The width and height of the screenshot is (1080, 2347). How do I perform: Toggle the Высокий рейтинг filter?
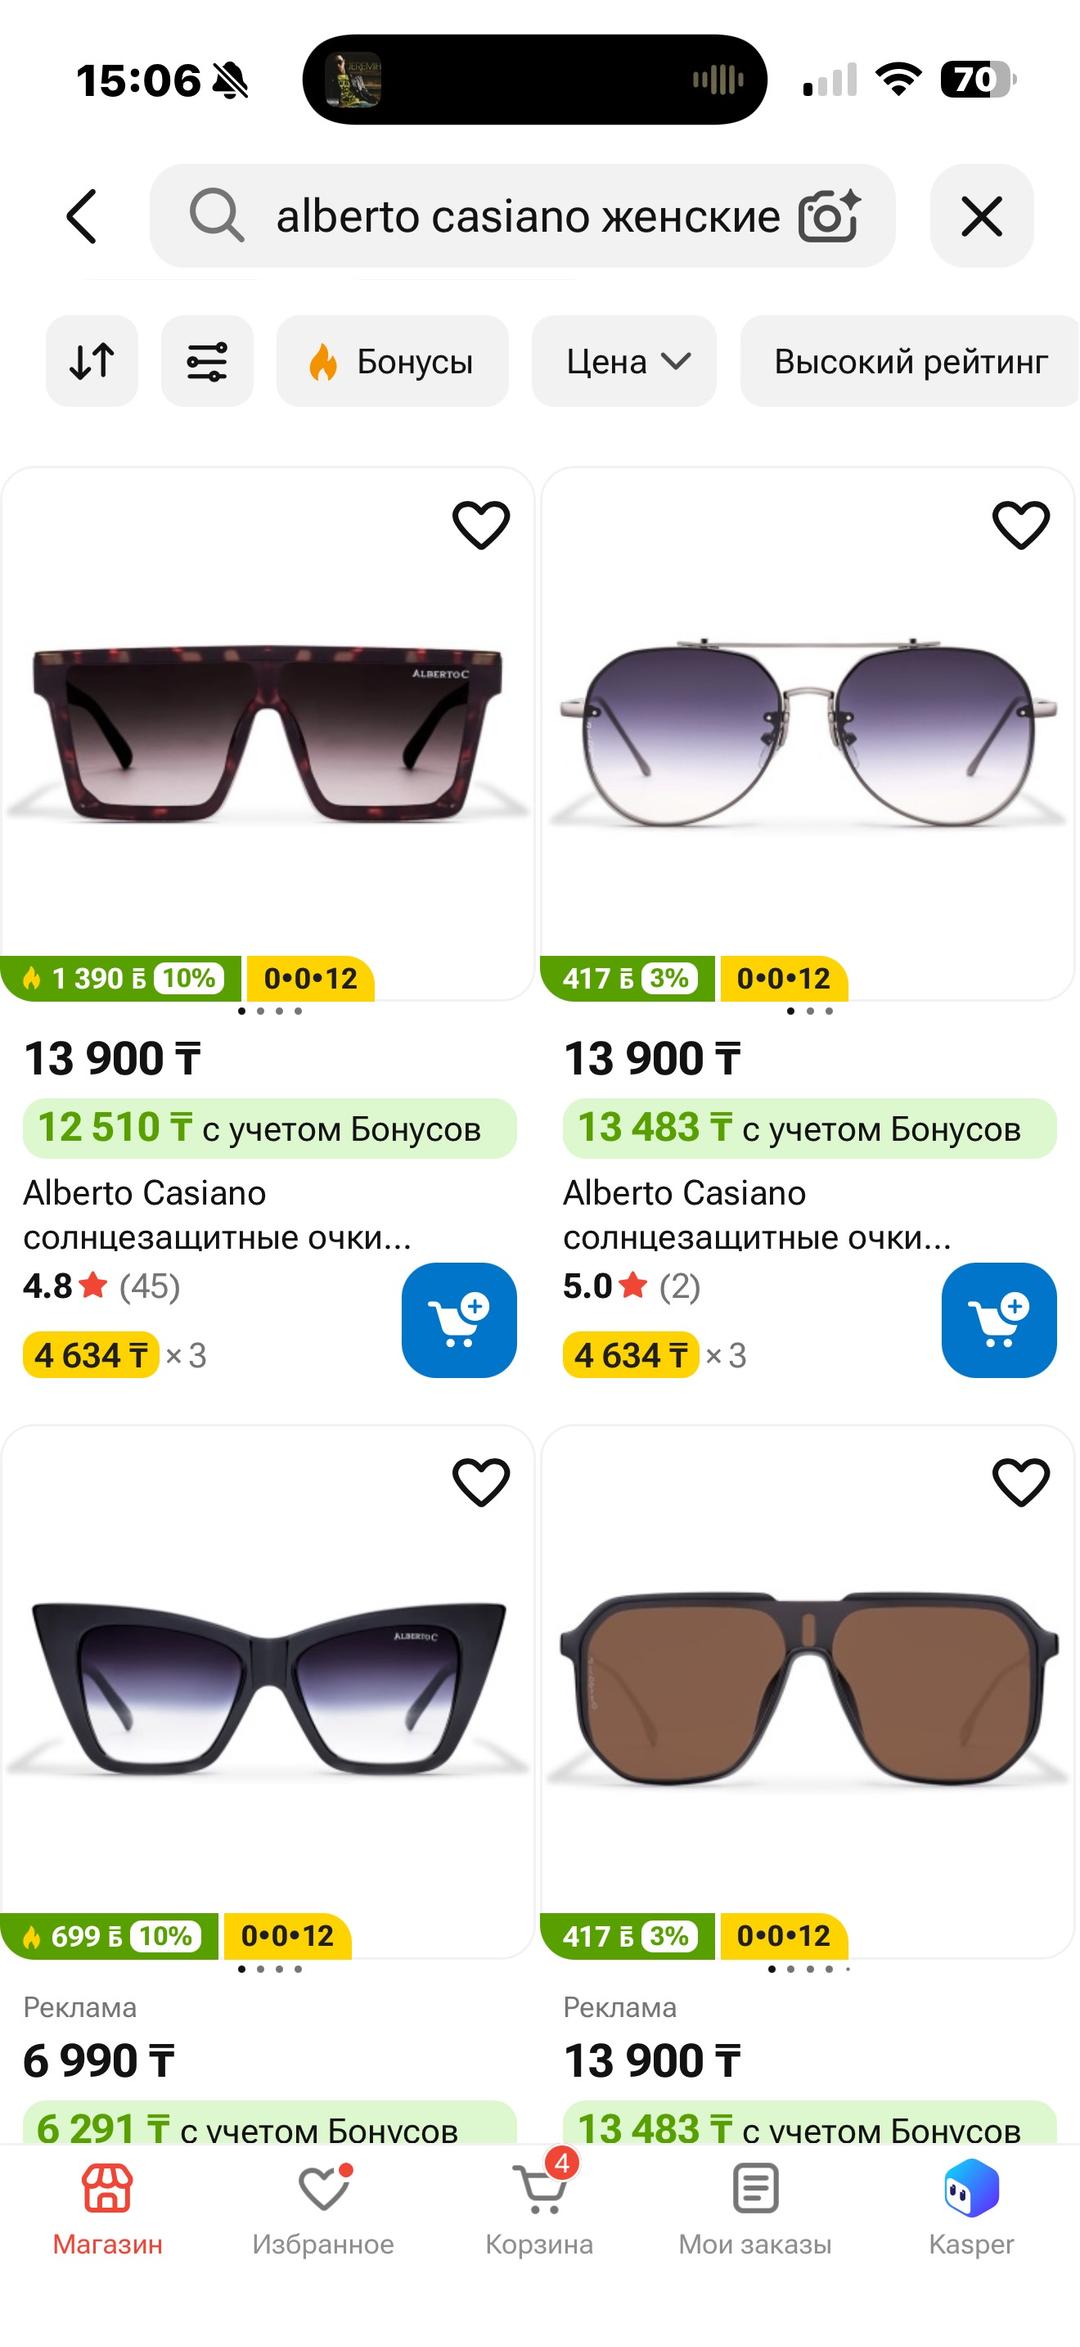(909, 361)
